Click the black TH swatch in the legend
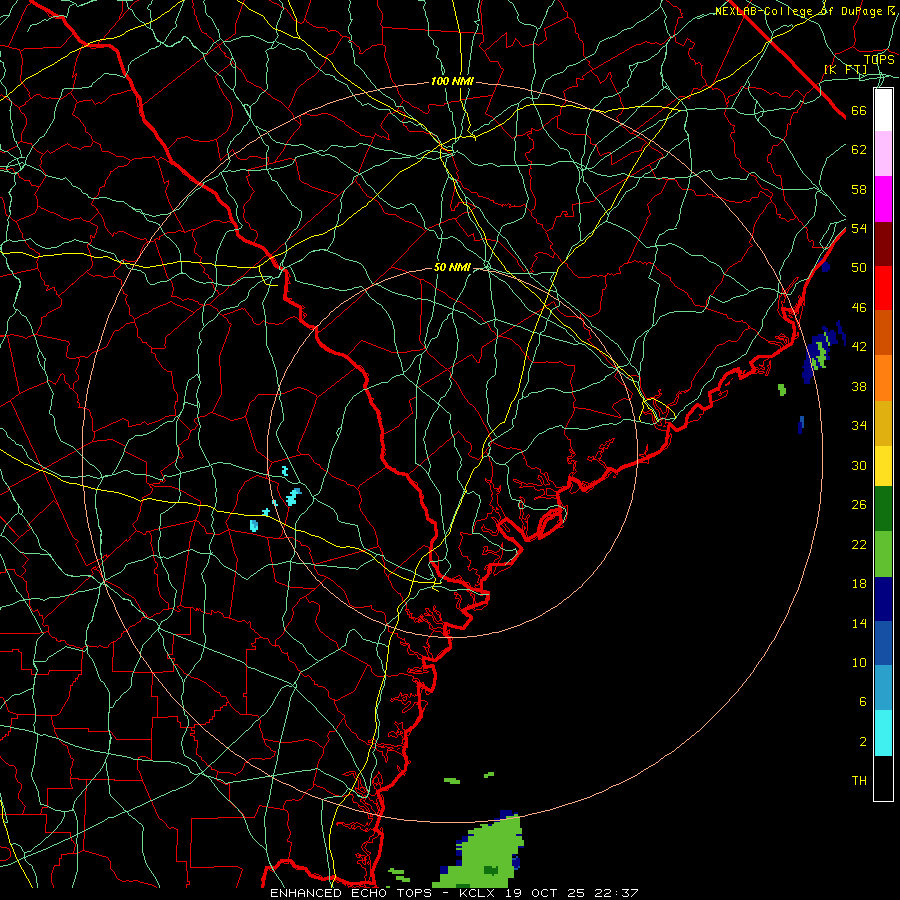This screenshot has width=900, height=900. (883, 778)
